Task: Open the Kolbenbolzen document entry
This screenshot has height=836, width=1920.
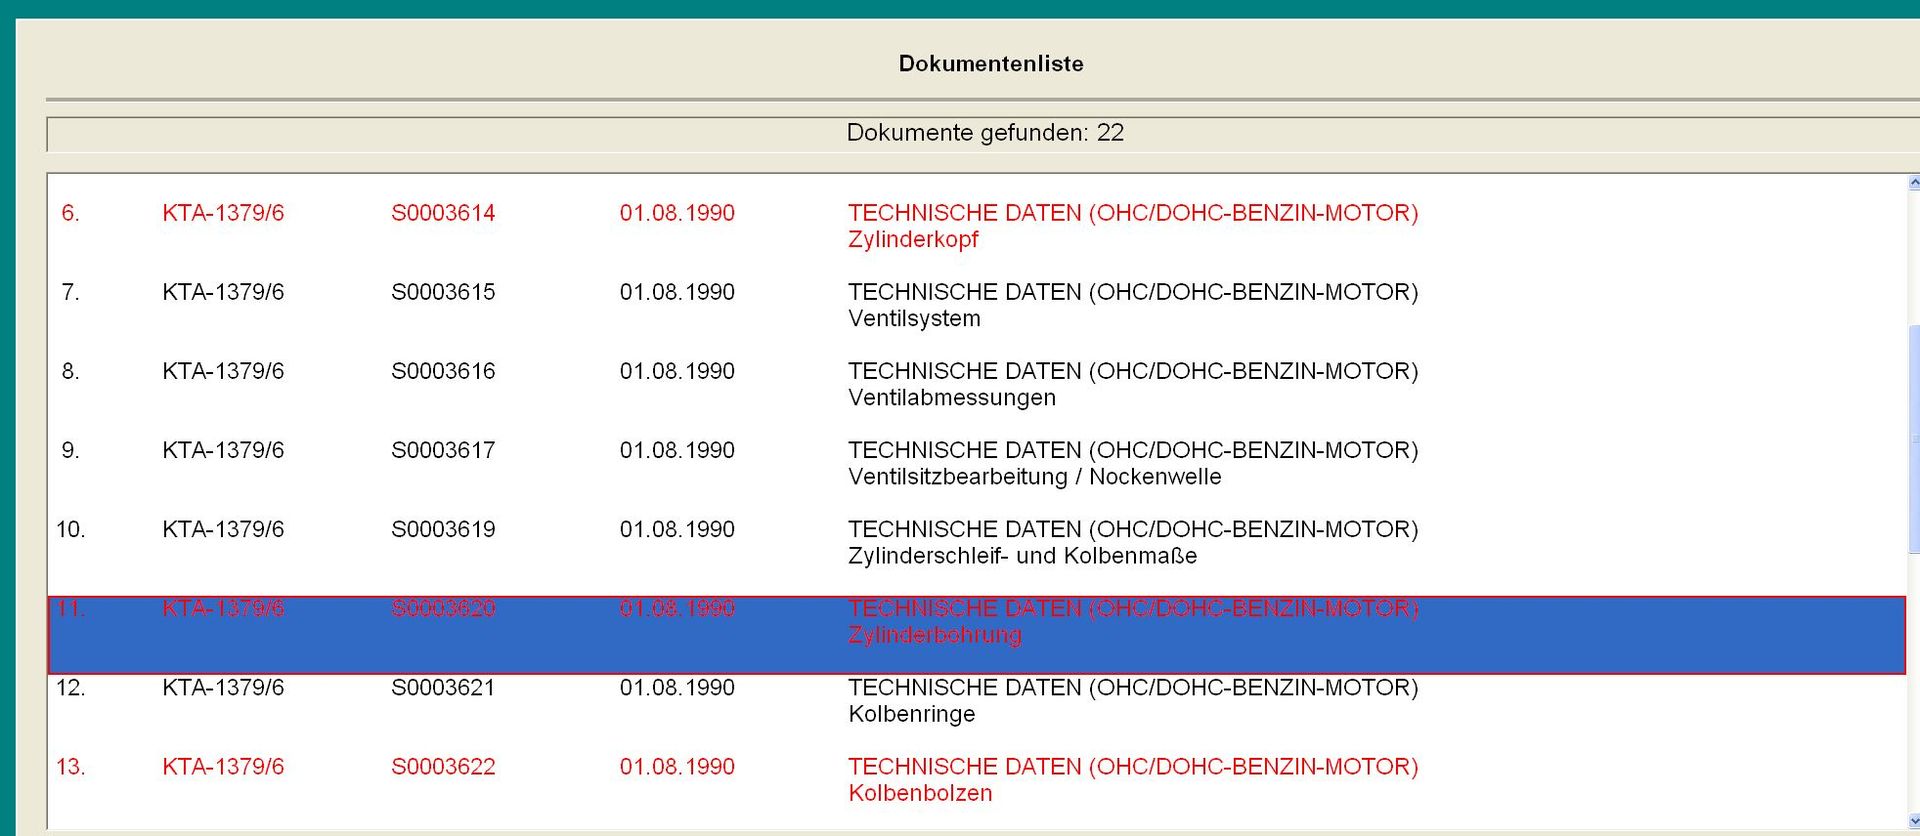Action: click(x=920, y=793)
